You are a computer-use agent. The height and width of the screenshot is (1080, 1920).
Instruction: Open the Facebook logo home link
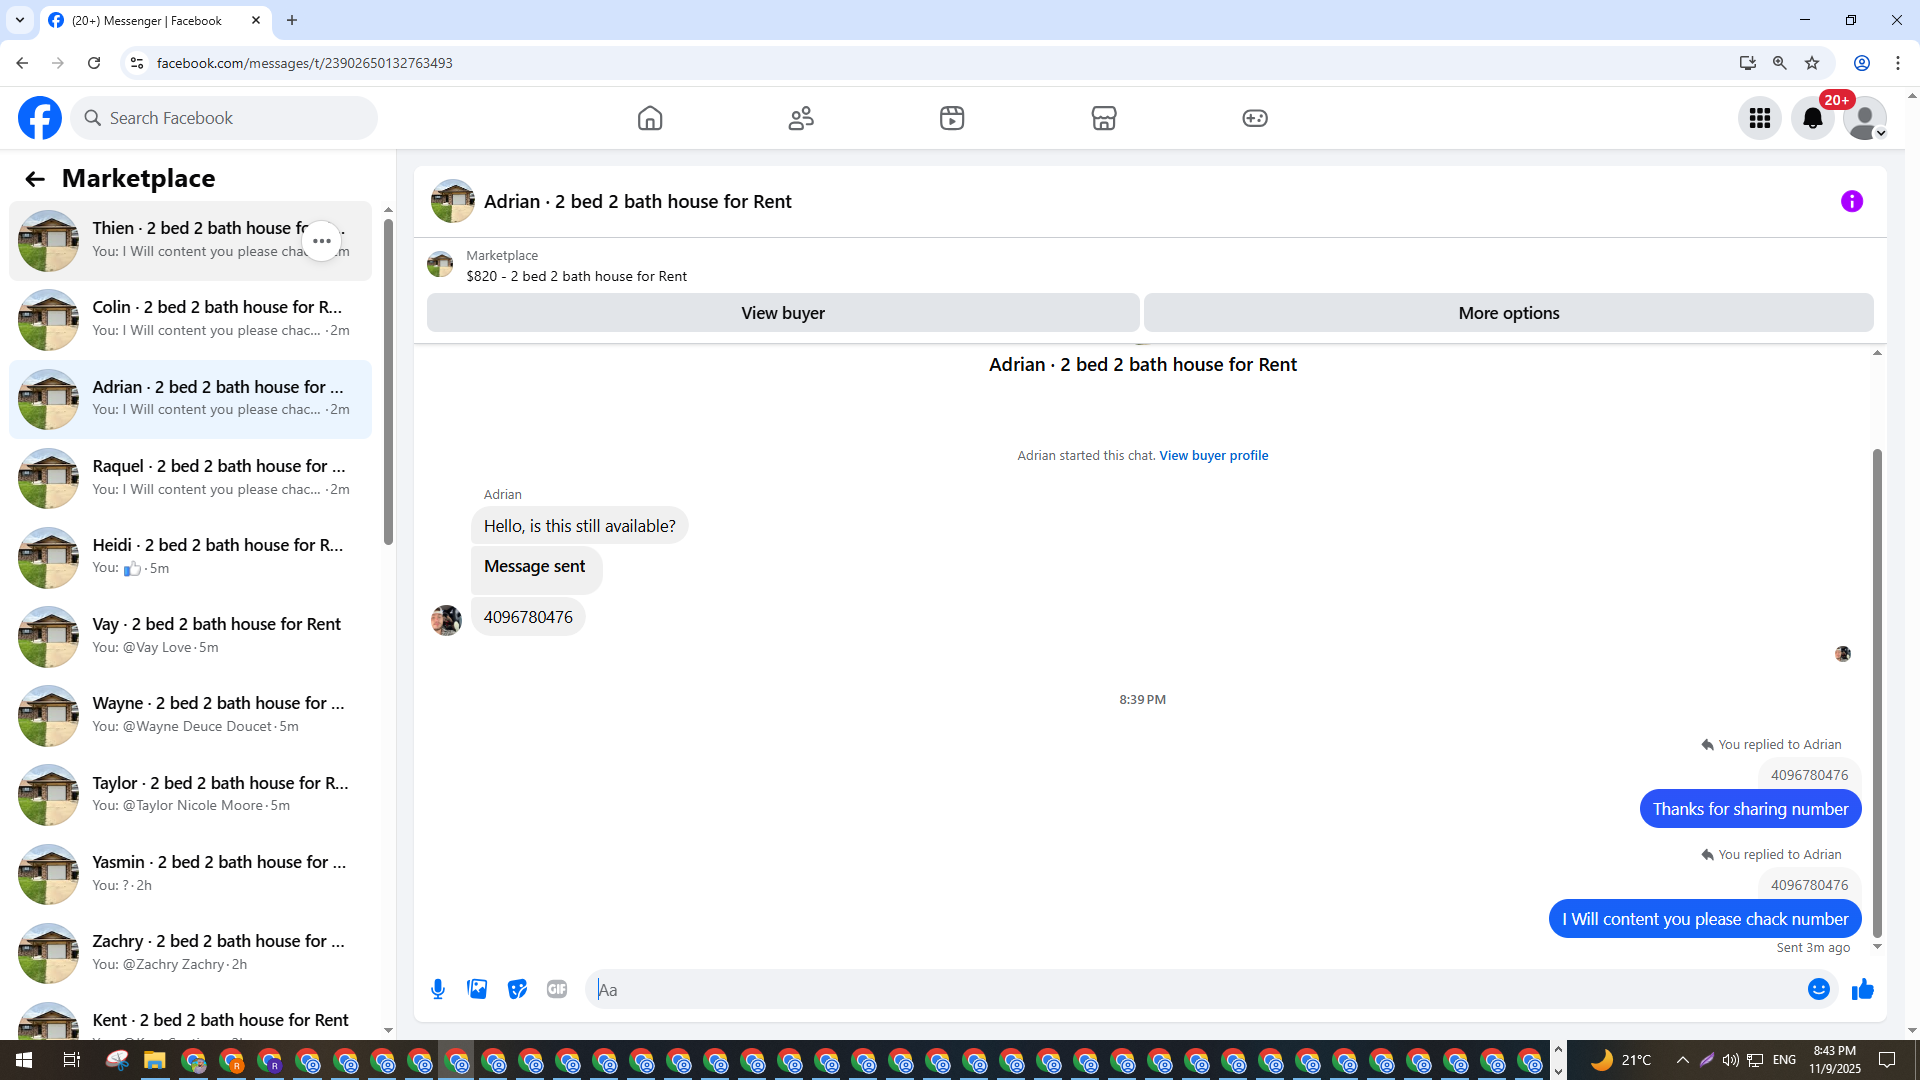coord(40,118)
